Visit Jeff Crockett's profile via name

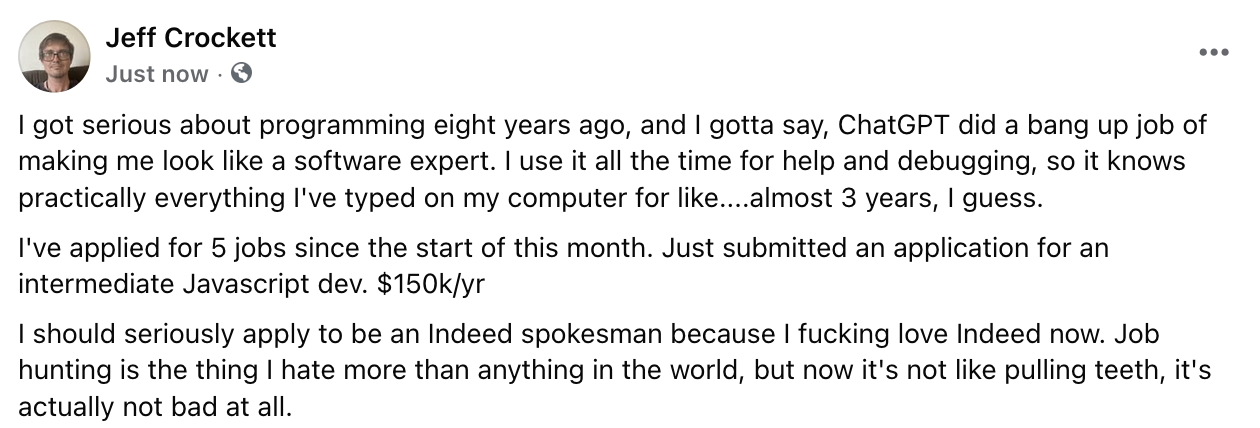(x=190, y=38)
